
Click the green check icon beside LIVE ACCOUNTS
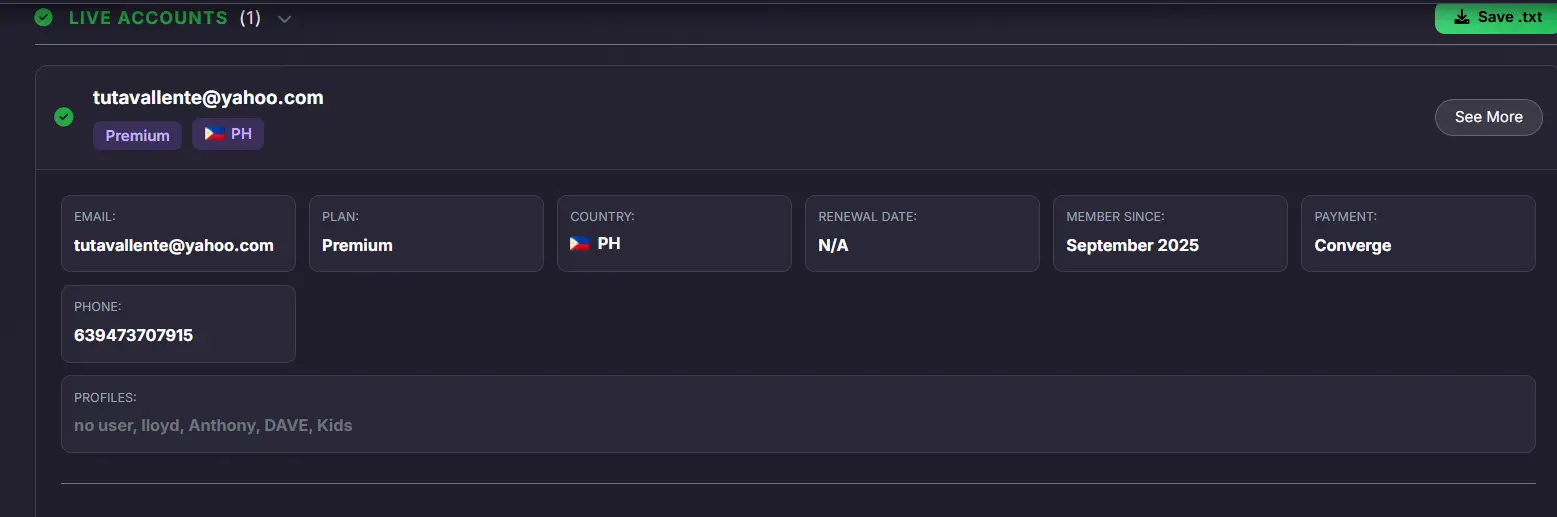tap(43, 17)
